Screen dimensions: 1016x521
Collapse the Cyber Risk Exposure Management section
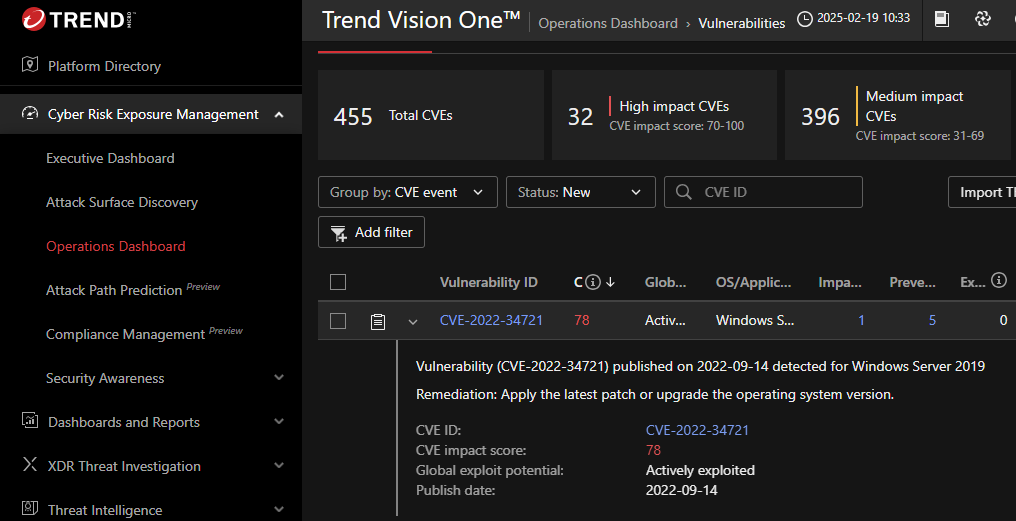coord(278,114)
